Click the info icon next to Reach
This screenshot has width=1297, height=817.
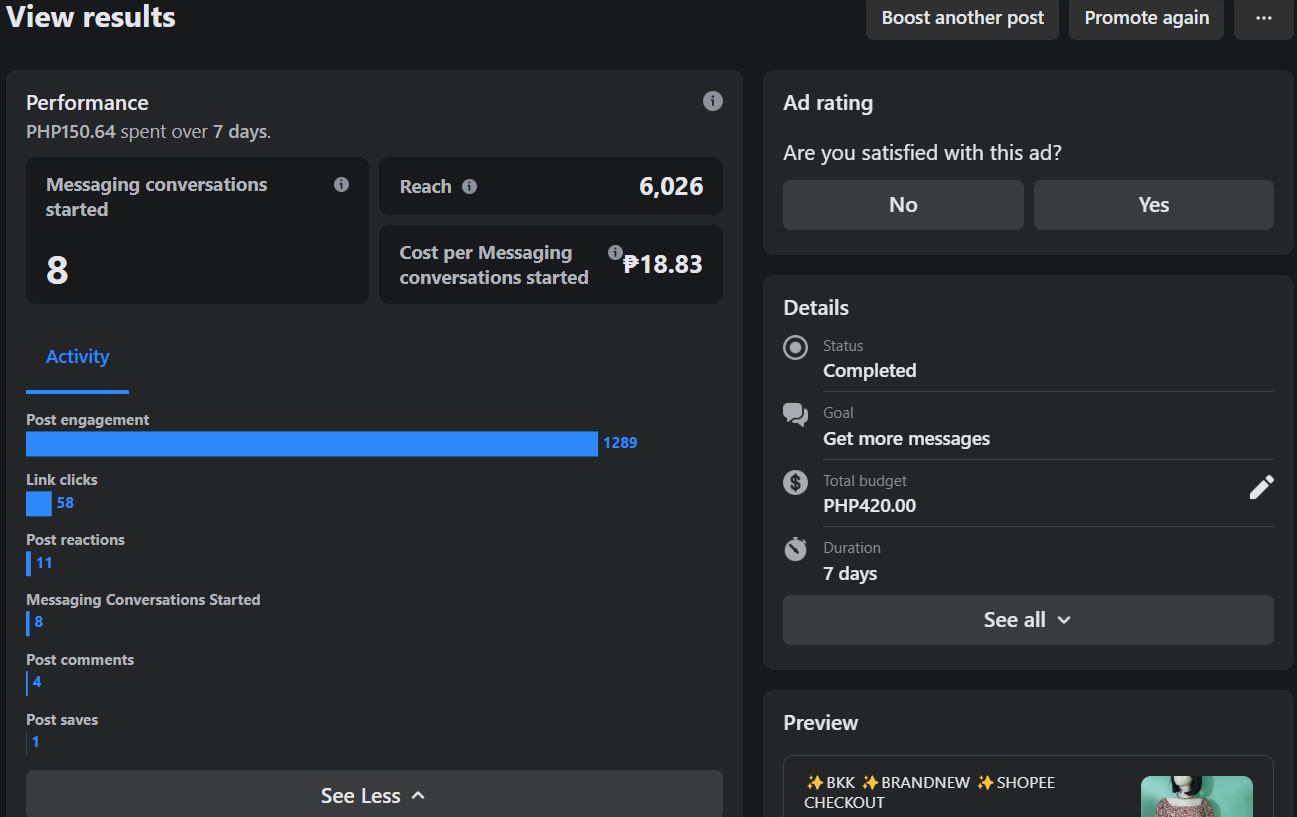(469, 186)
